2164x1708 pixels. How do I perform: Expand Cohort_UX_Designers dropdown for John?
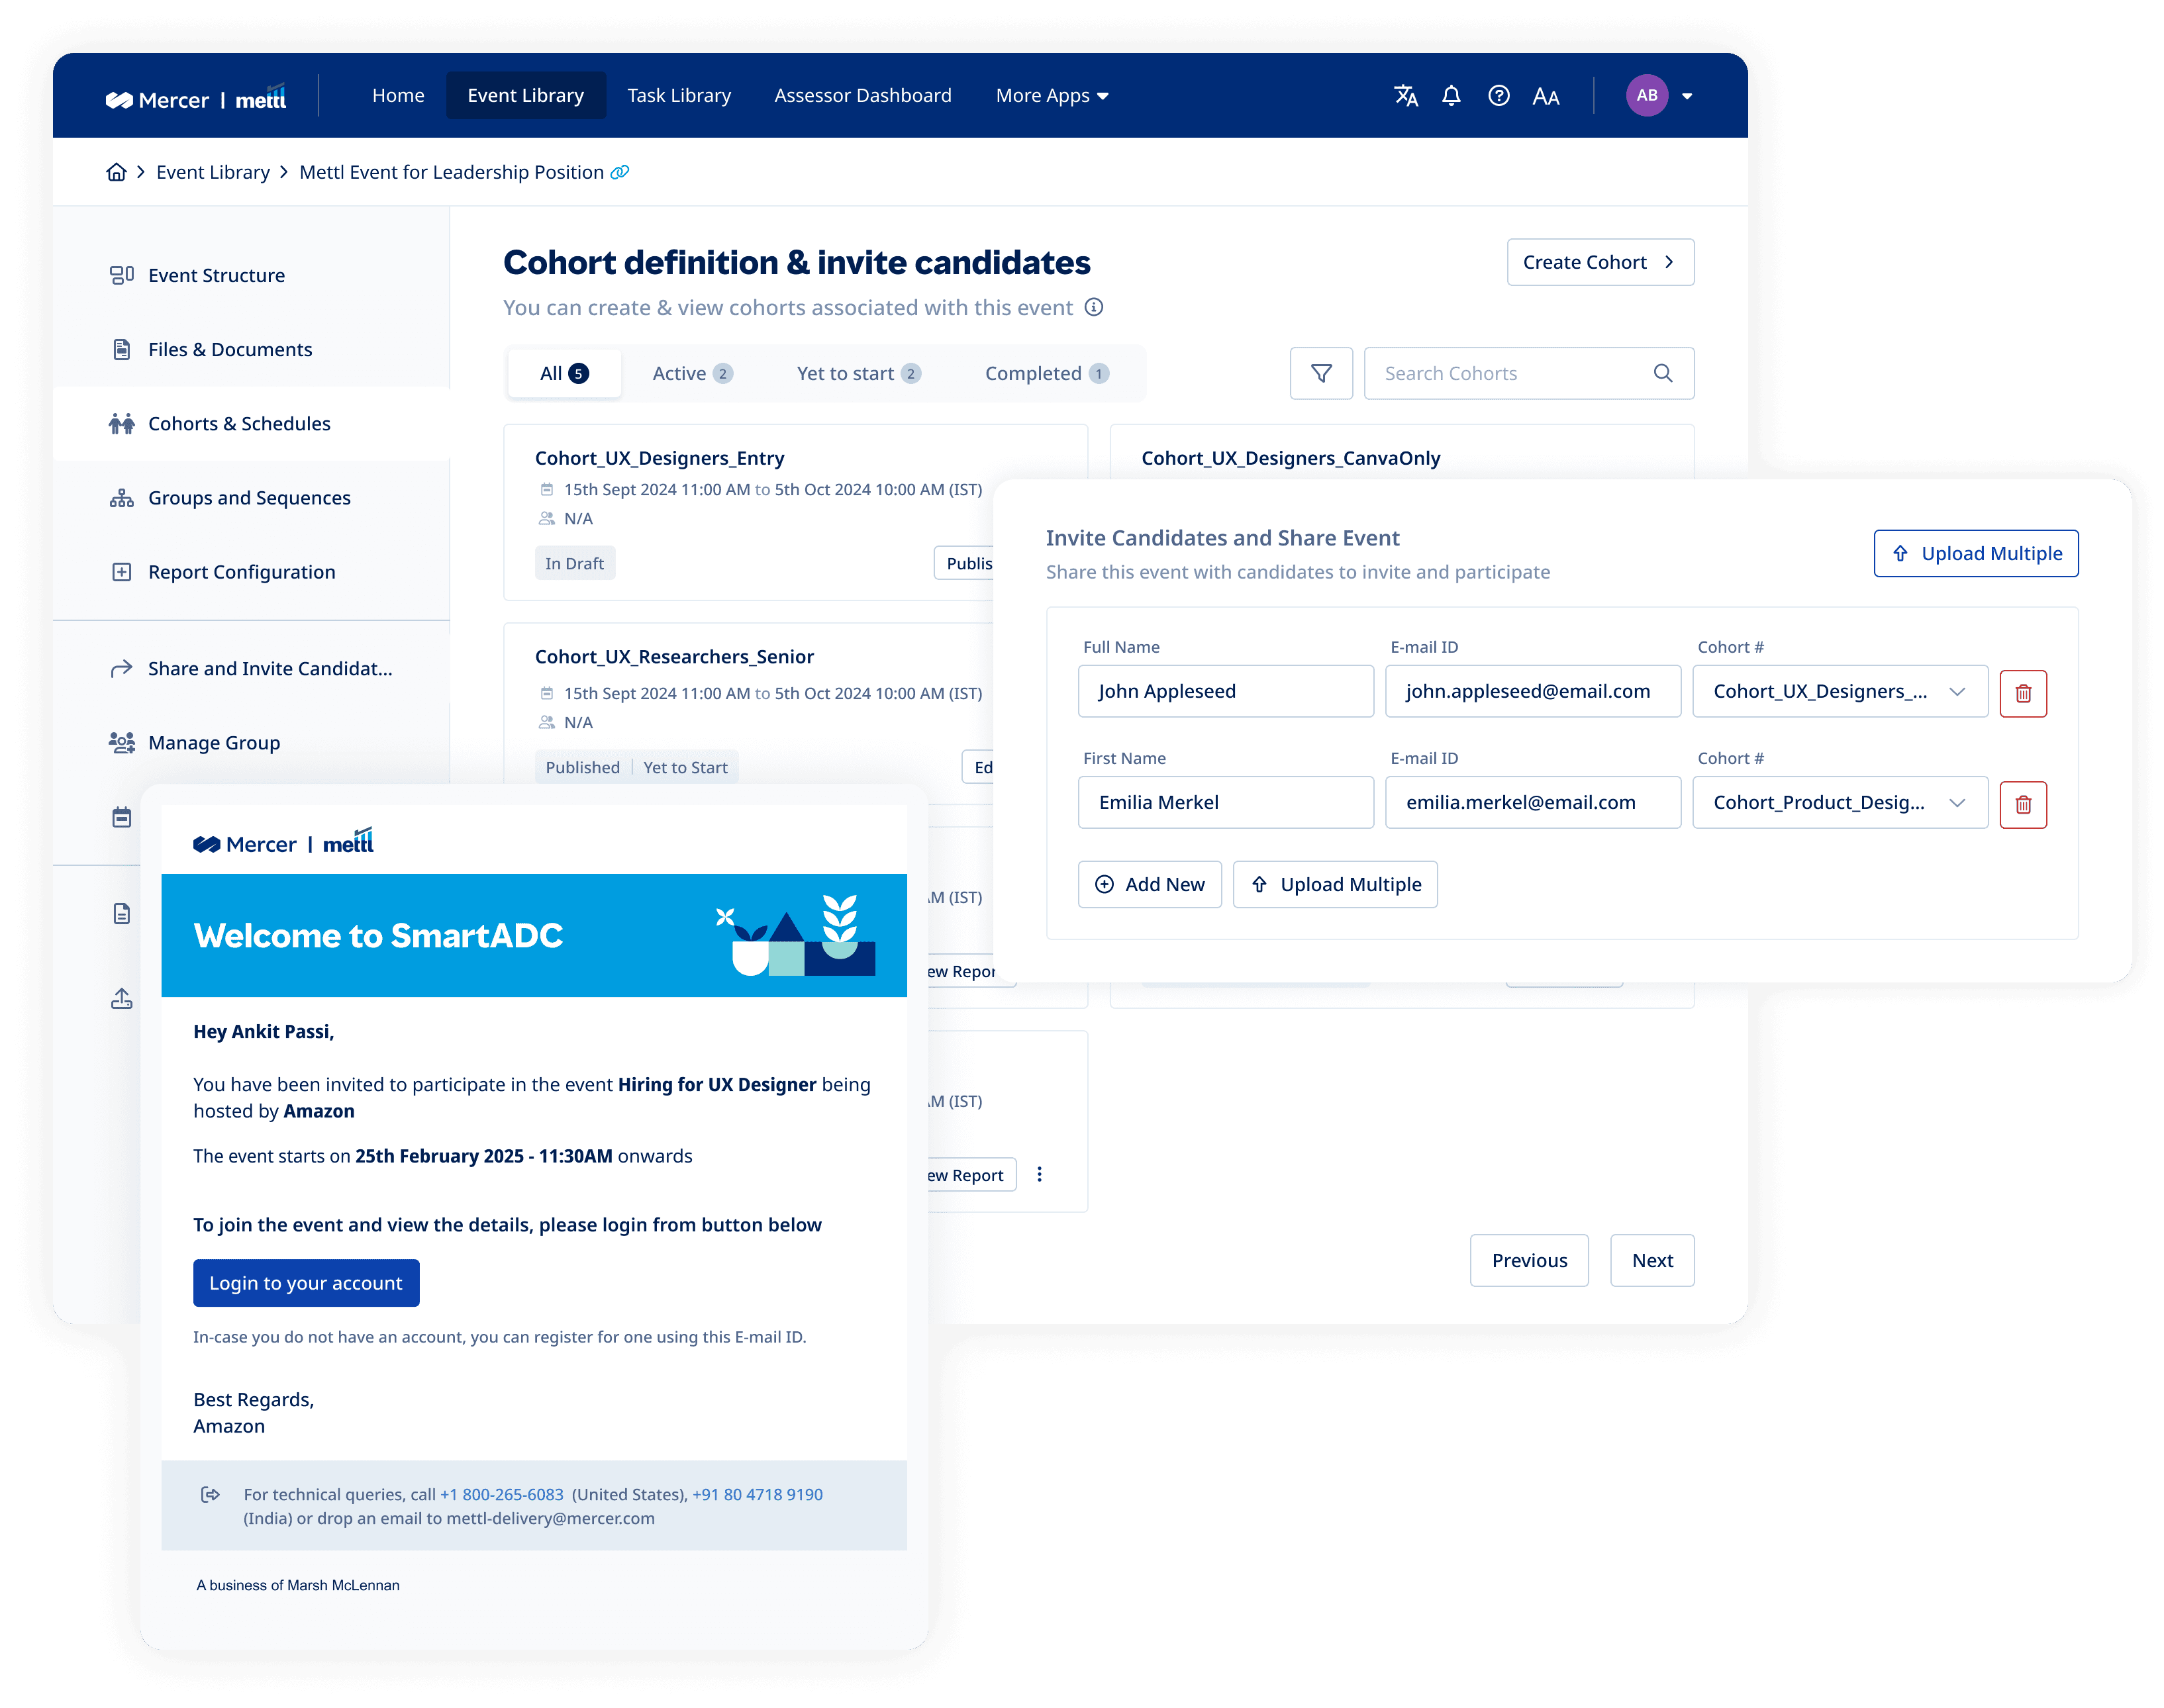tap(1956, 692)
